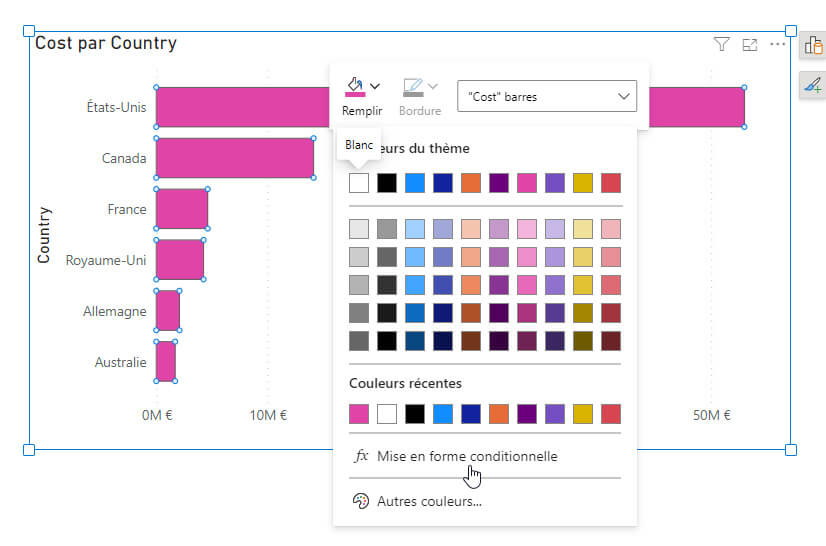The height and width of the screenshot is (546, 826).
Task: Choose the orange theme color swatch
Action: [x=471, y=183]
